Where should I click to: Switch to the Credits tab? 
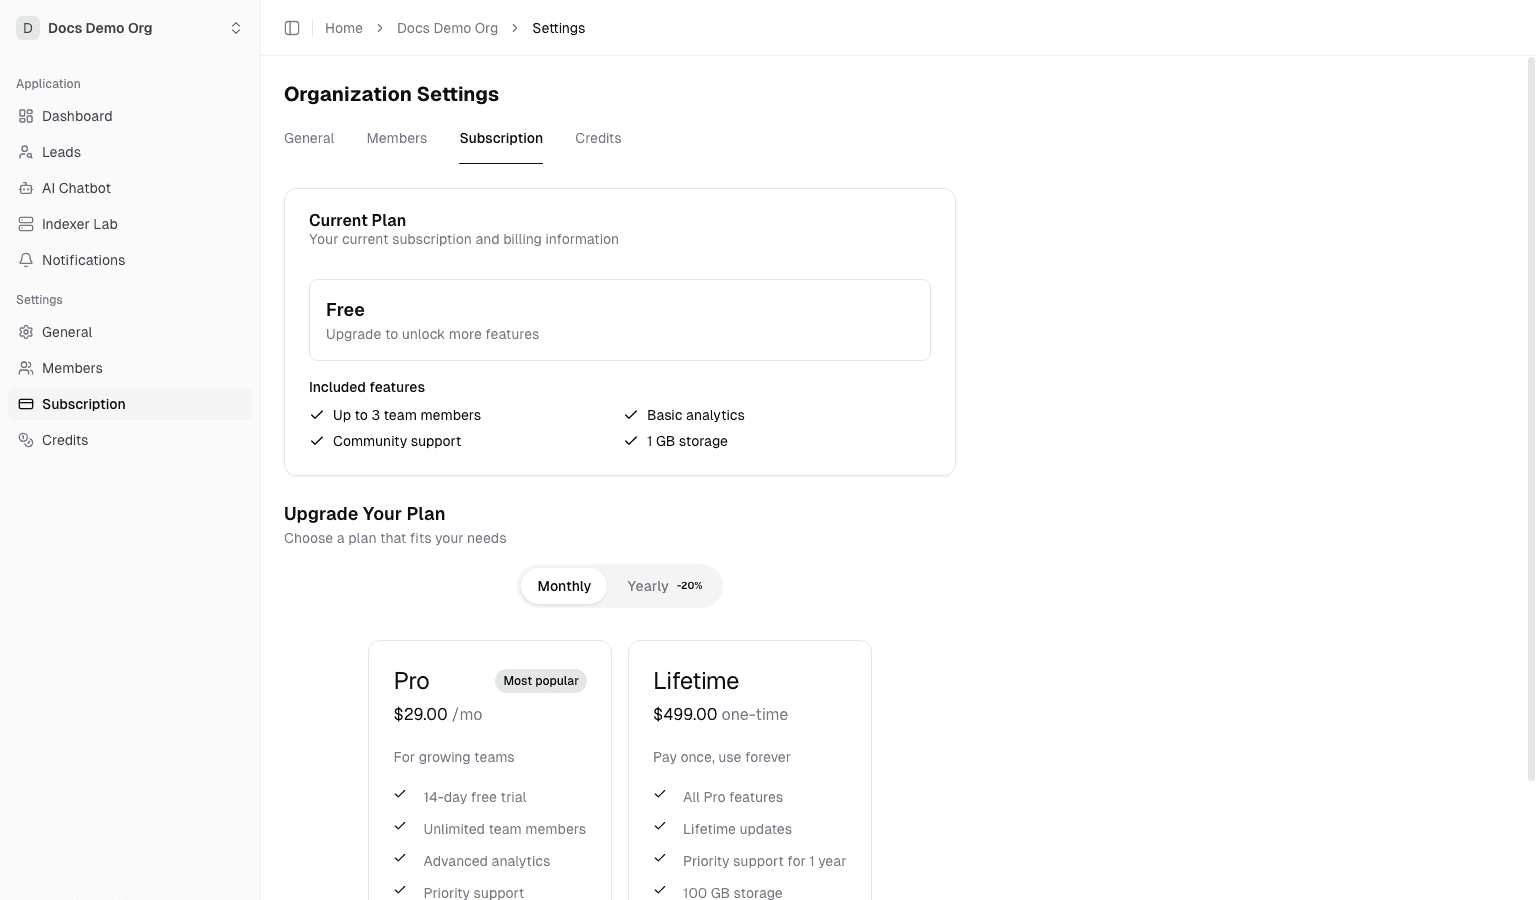pyautogui.click(x=598, y=138)
